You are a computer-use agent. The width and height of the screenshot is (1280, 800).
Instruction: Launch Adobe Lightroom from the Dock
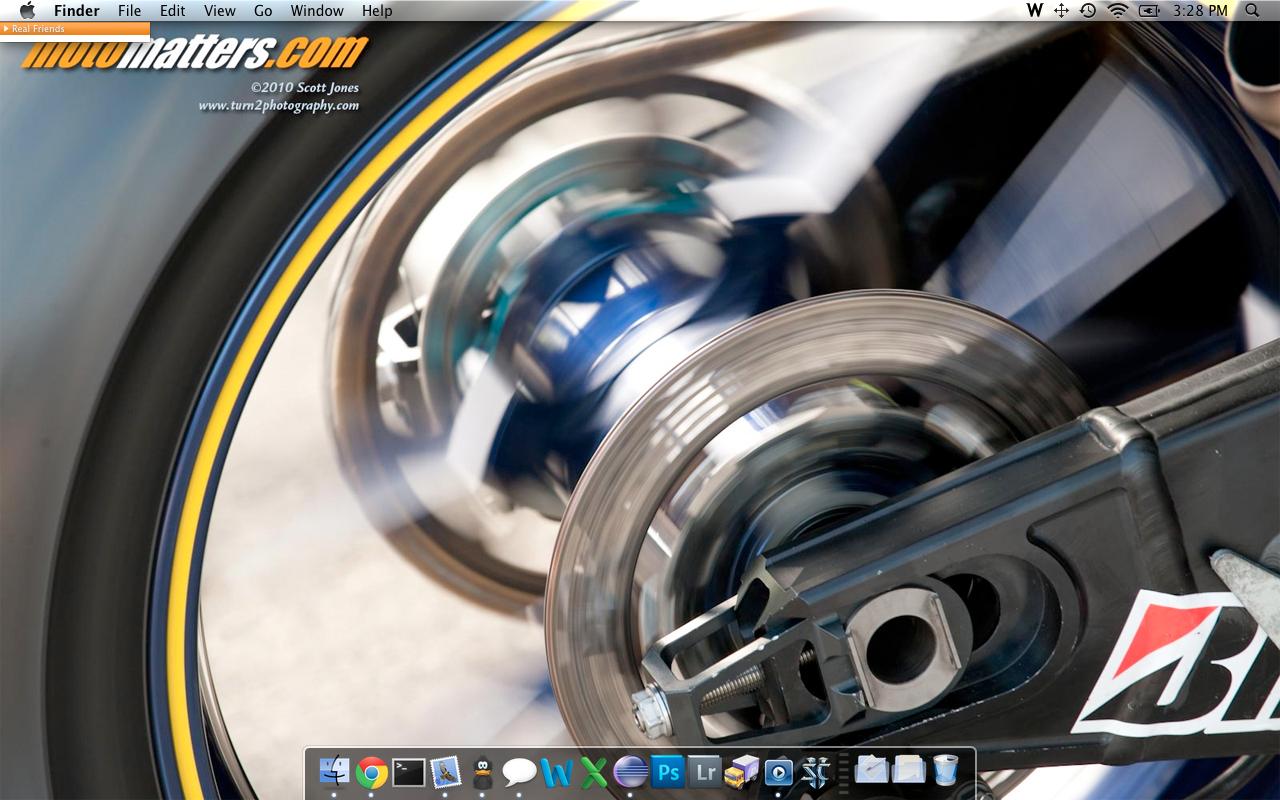(704, 771)
